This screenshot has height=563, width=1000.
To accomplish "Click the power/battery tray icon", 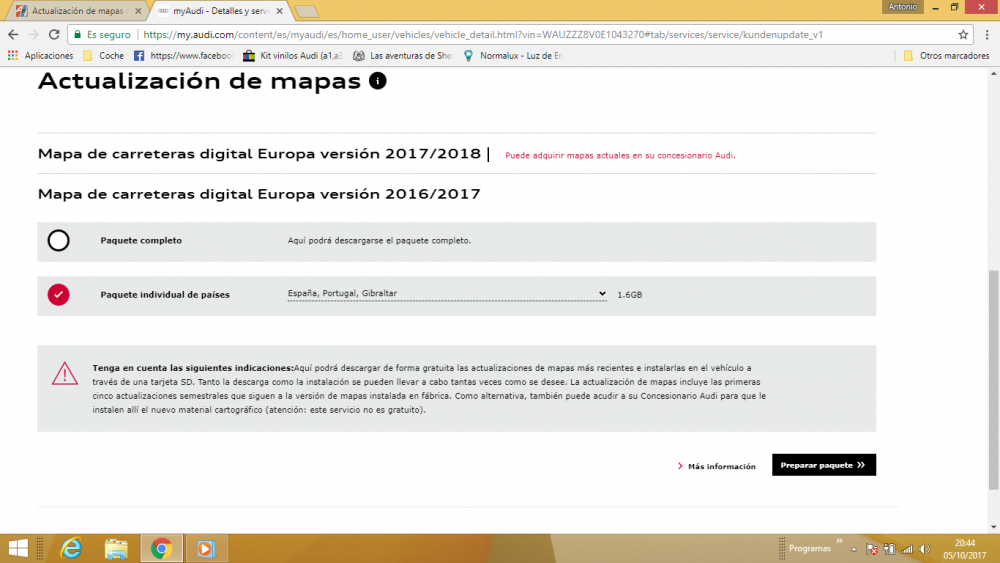I will point(890,549).
